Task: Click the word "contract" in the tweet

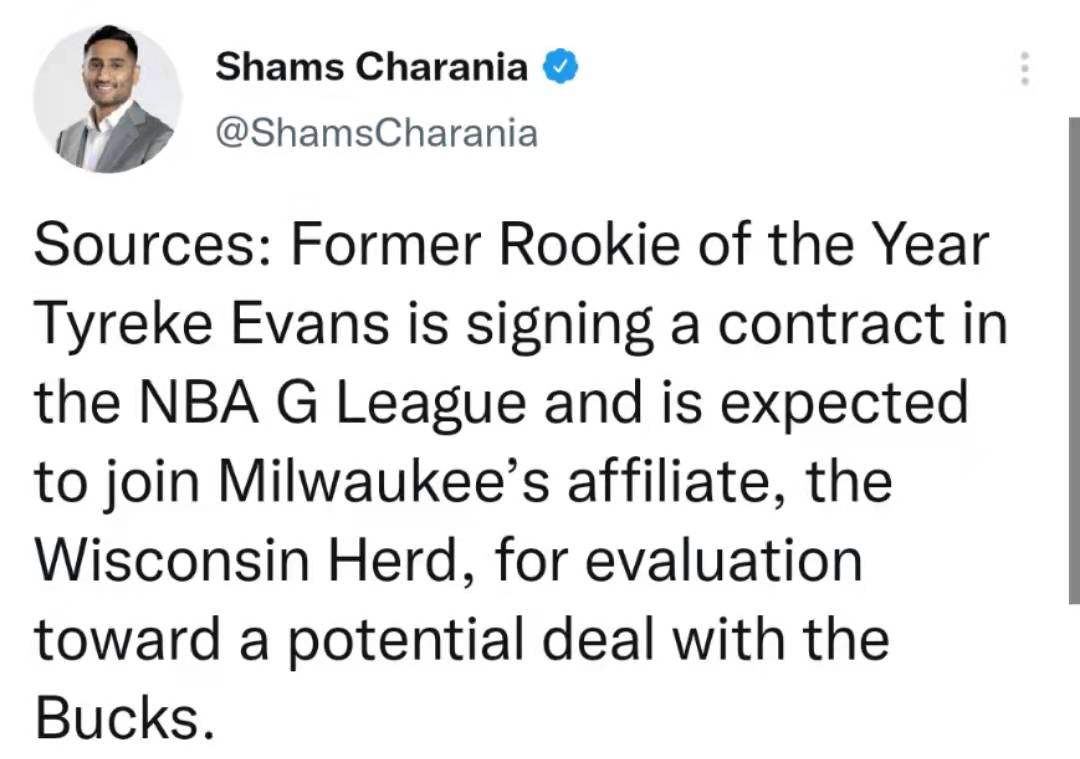Action: [831, 324]
